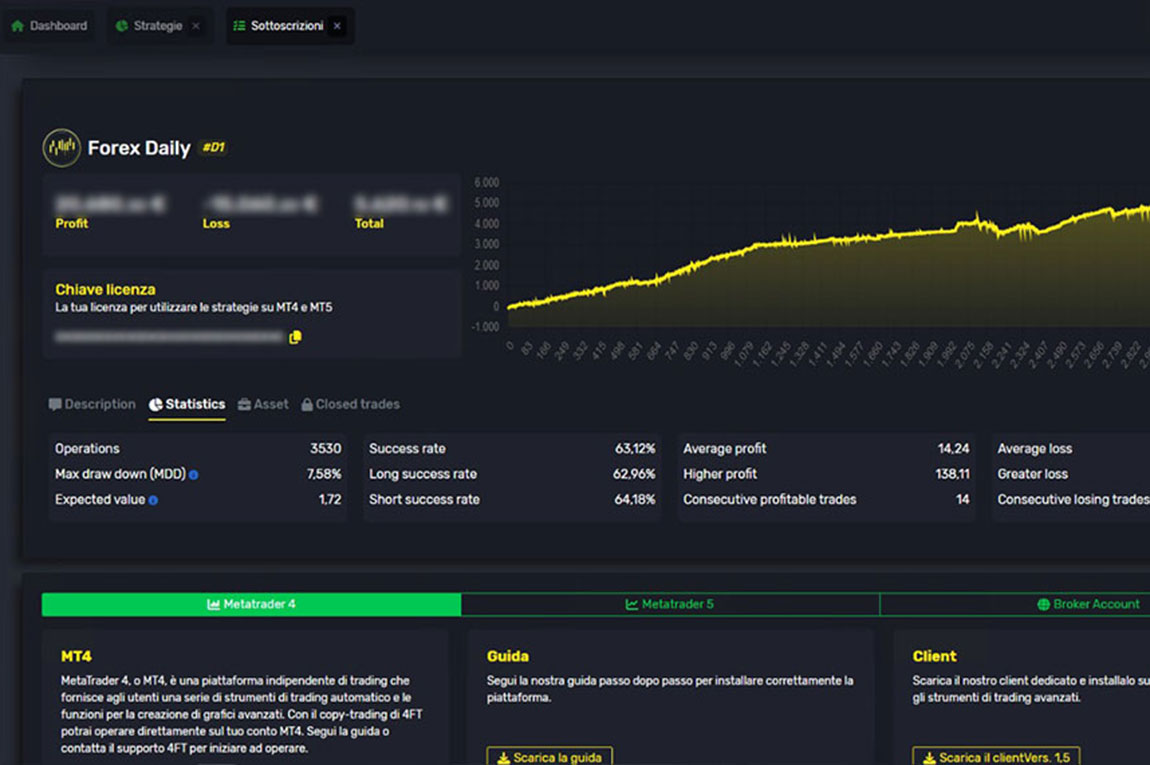Switch to the Asset section tab
Viewport: 1150px width, 765px height.
coord(263,405)
